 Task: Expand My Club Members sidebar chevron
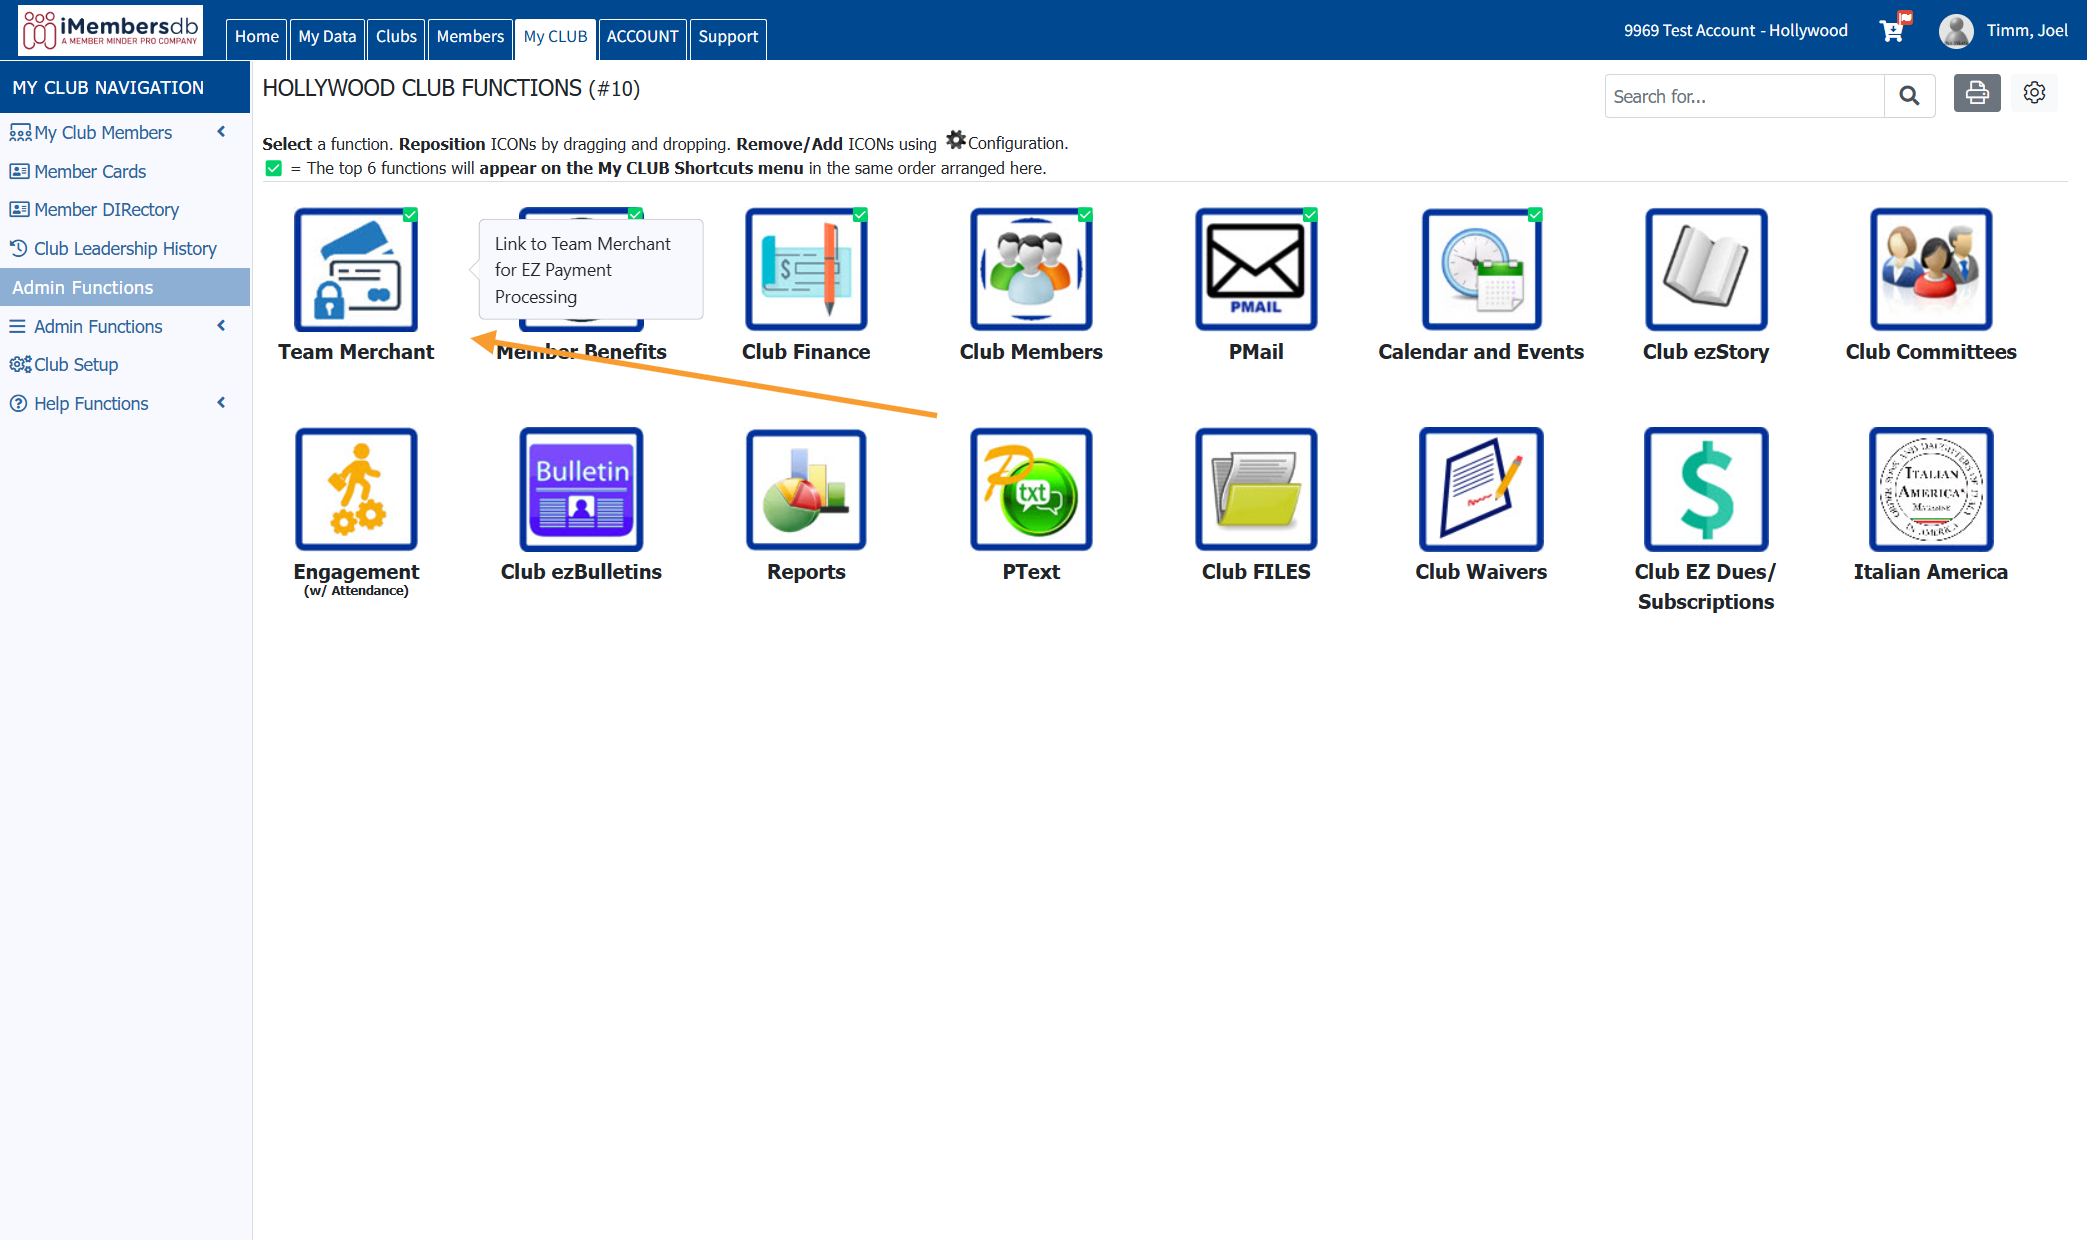[221, 132]
